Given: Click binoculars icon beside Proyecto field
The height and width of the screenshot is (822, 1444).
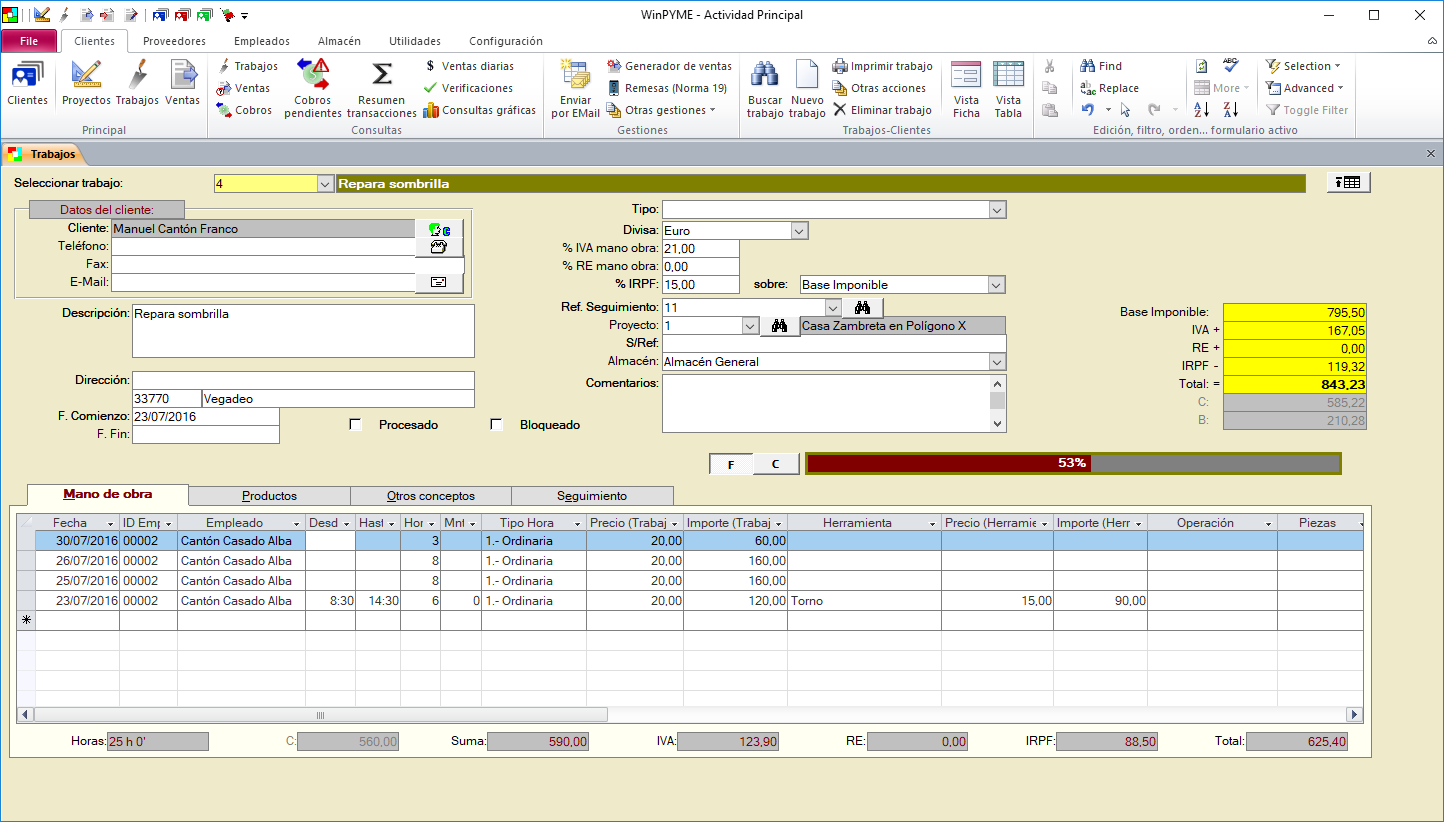Looking at the screenshot, I should (780, 326).
